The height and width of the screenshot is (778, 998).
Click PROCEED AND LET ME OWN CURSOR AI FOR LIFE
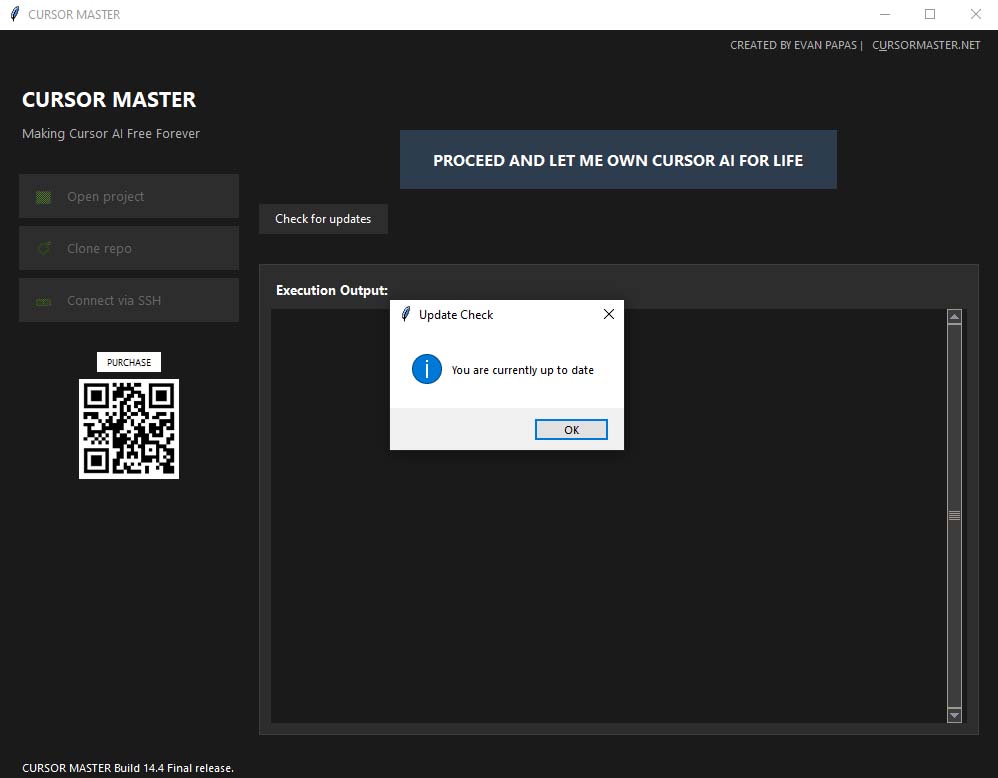click(x=618, y=160)
